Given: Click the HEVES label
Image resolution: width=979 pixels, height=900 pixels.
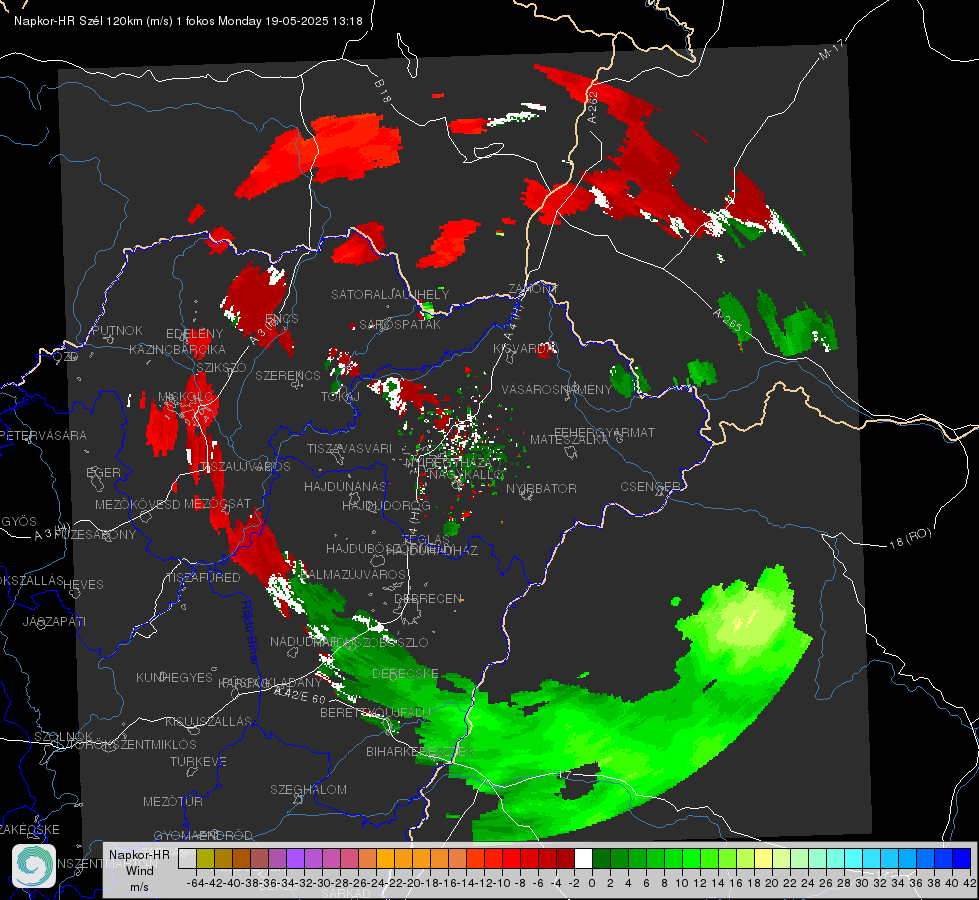Looking at the screenshot, I should coord(84,585).
